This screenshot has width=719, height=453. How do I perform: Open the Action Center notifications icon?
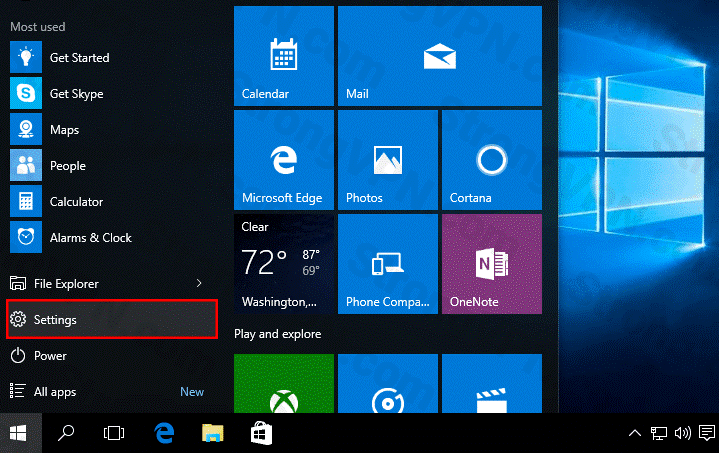pyautogui.click(x=707, y=433)
